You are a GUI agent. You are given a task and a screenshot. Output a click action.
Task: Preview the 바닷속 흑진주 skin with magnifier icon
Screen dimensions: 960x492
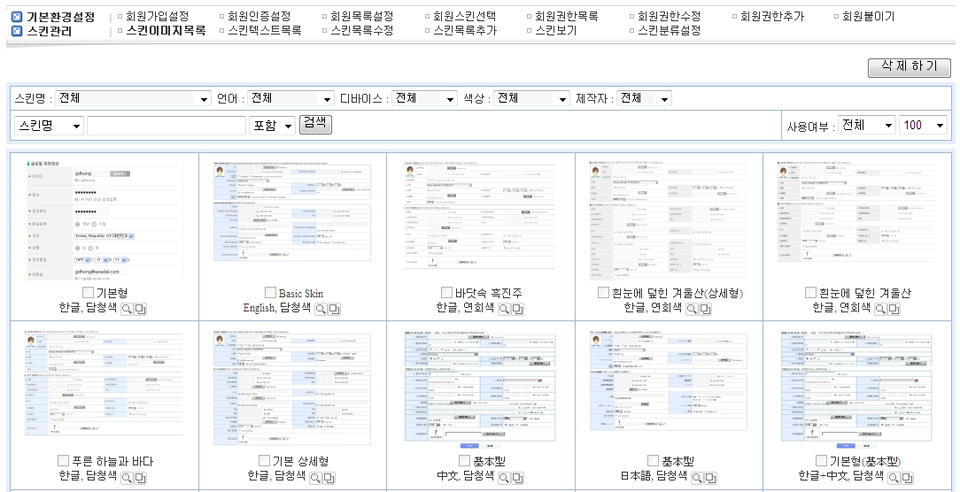pyautogui.click(x=505, y=309)
